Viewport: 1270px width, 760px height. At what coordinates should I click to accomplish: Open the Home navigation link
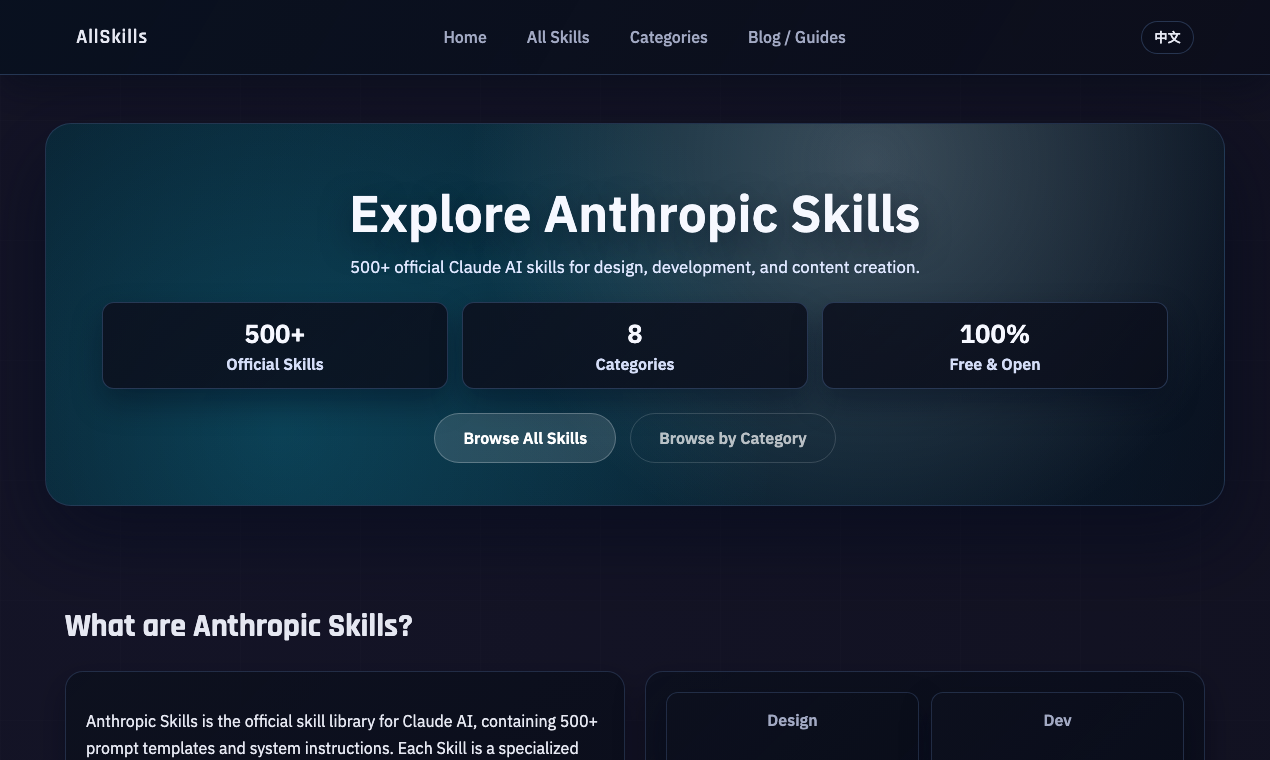pyautogui.click(x=465, y=37)
